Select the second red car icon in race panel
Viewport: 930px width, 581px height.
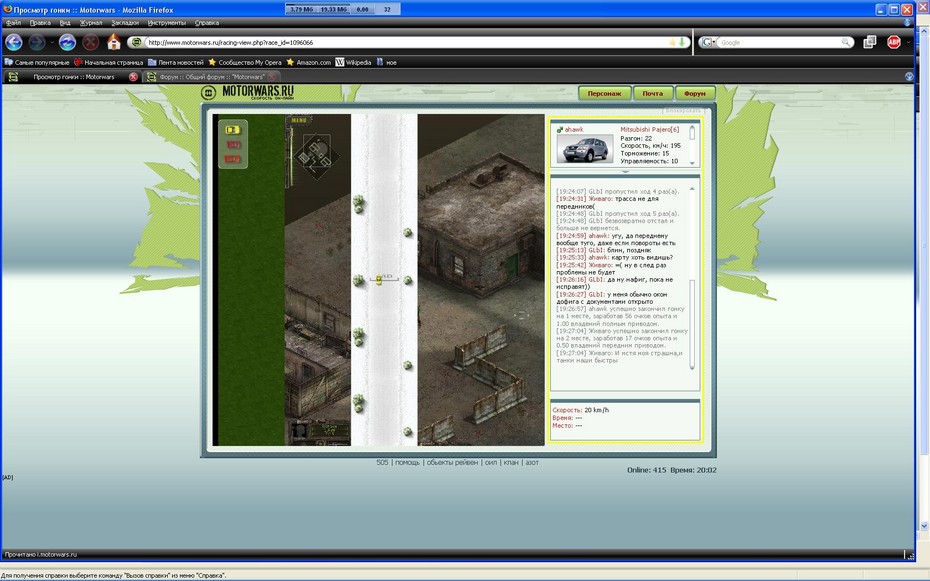tap(232, 159)
